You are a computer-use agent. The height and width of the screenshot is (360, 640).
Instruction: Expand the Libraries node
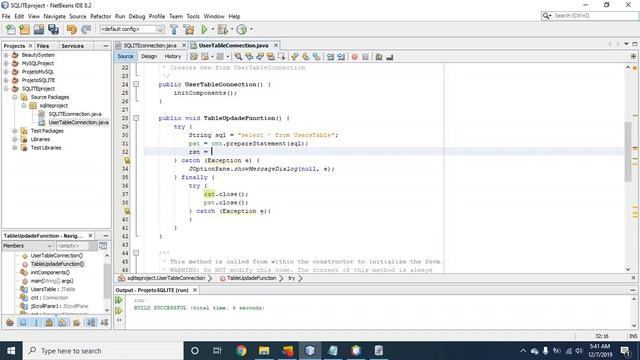coord(15,139)
